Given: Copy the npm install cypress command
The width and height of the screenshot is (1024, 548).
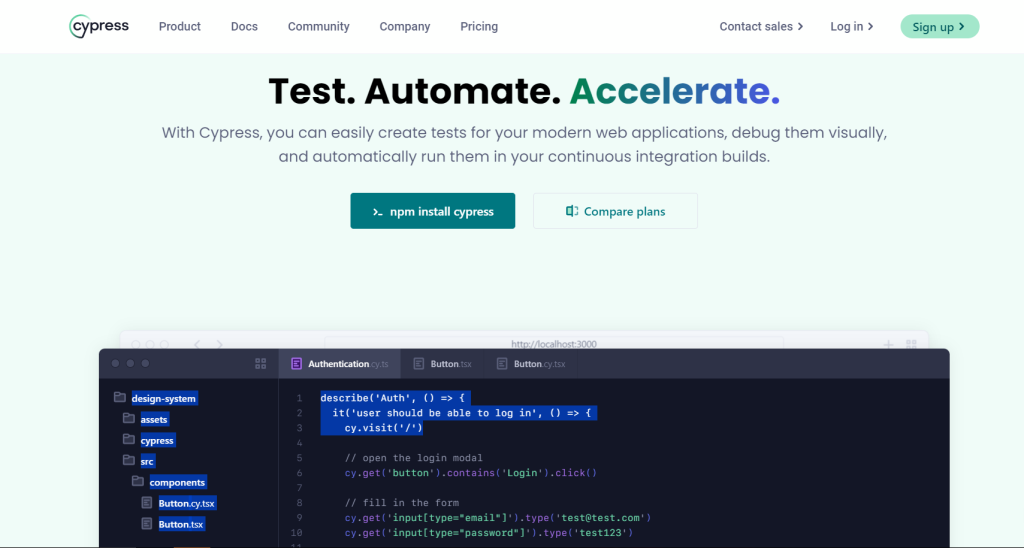Looking at the screenshot, I should (432, 211).
